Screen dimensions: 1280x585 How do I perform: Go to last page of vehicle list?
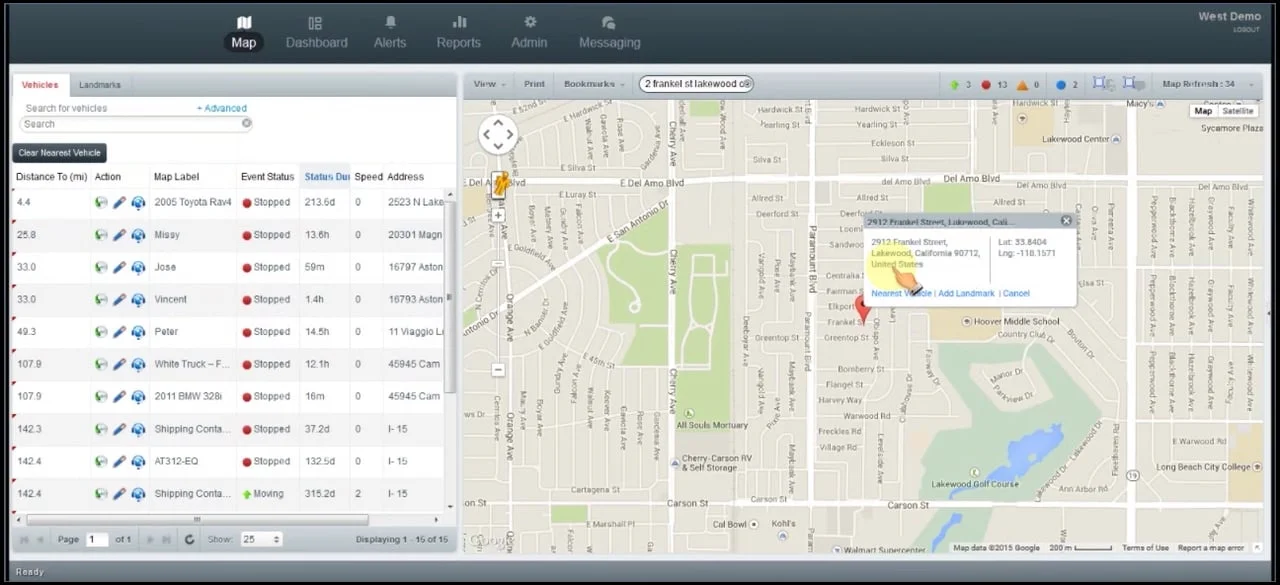click(166, 540)
